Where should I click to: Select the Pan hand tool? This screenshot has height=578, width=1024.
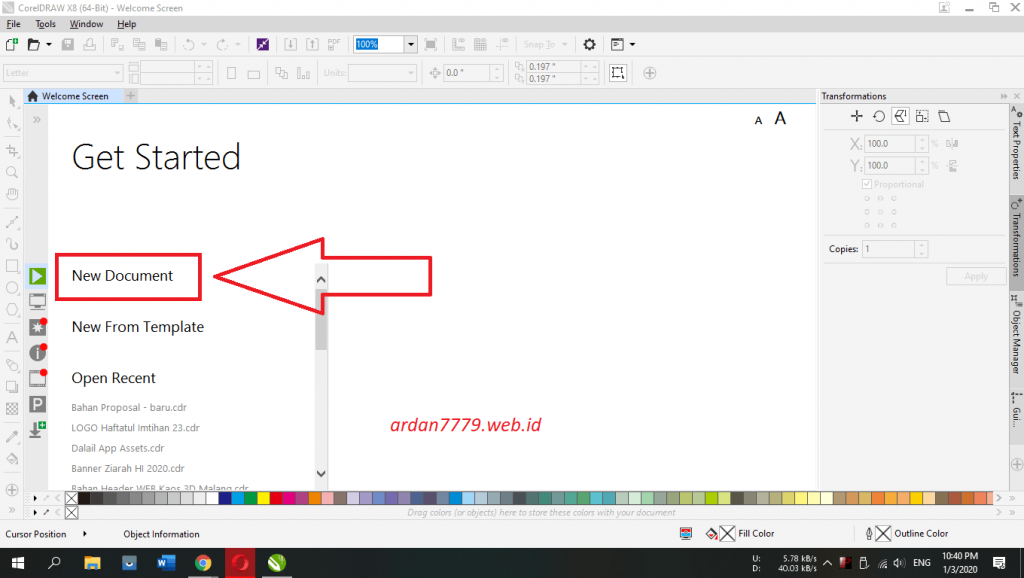[x=12, y=194]
